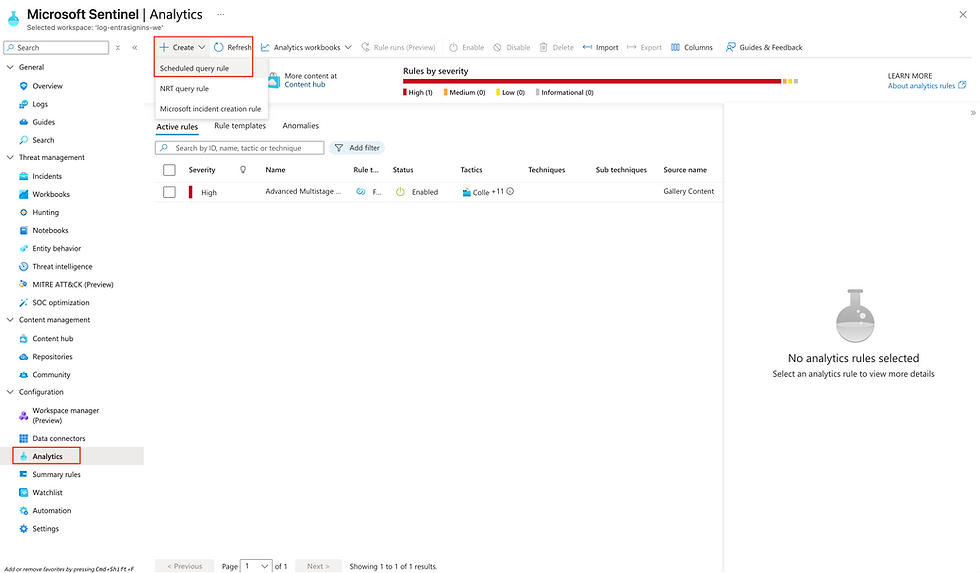Click Import in the toolbar

coord(600,47)
